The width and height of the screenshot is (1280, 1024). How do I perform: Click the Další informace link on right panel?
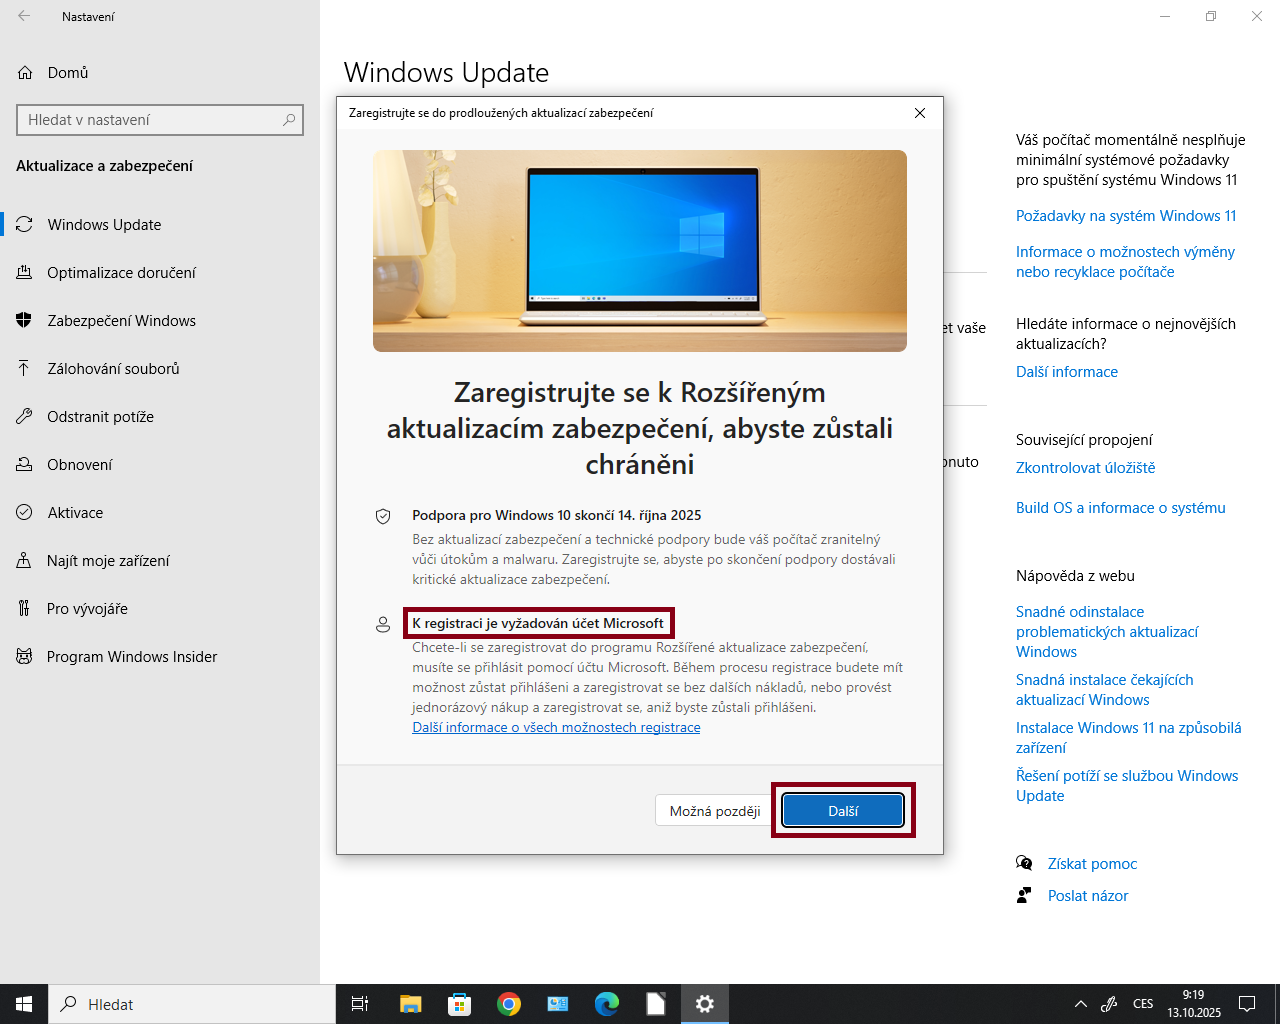[1067, 372]
